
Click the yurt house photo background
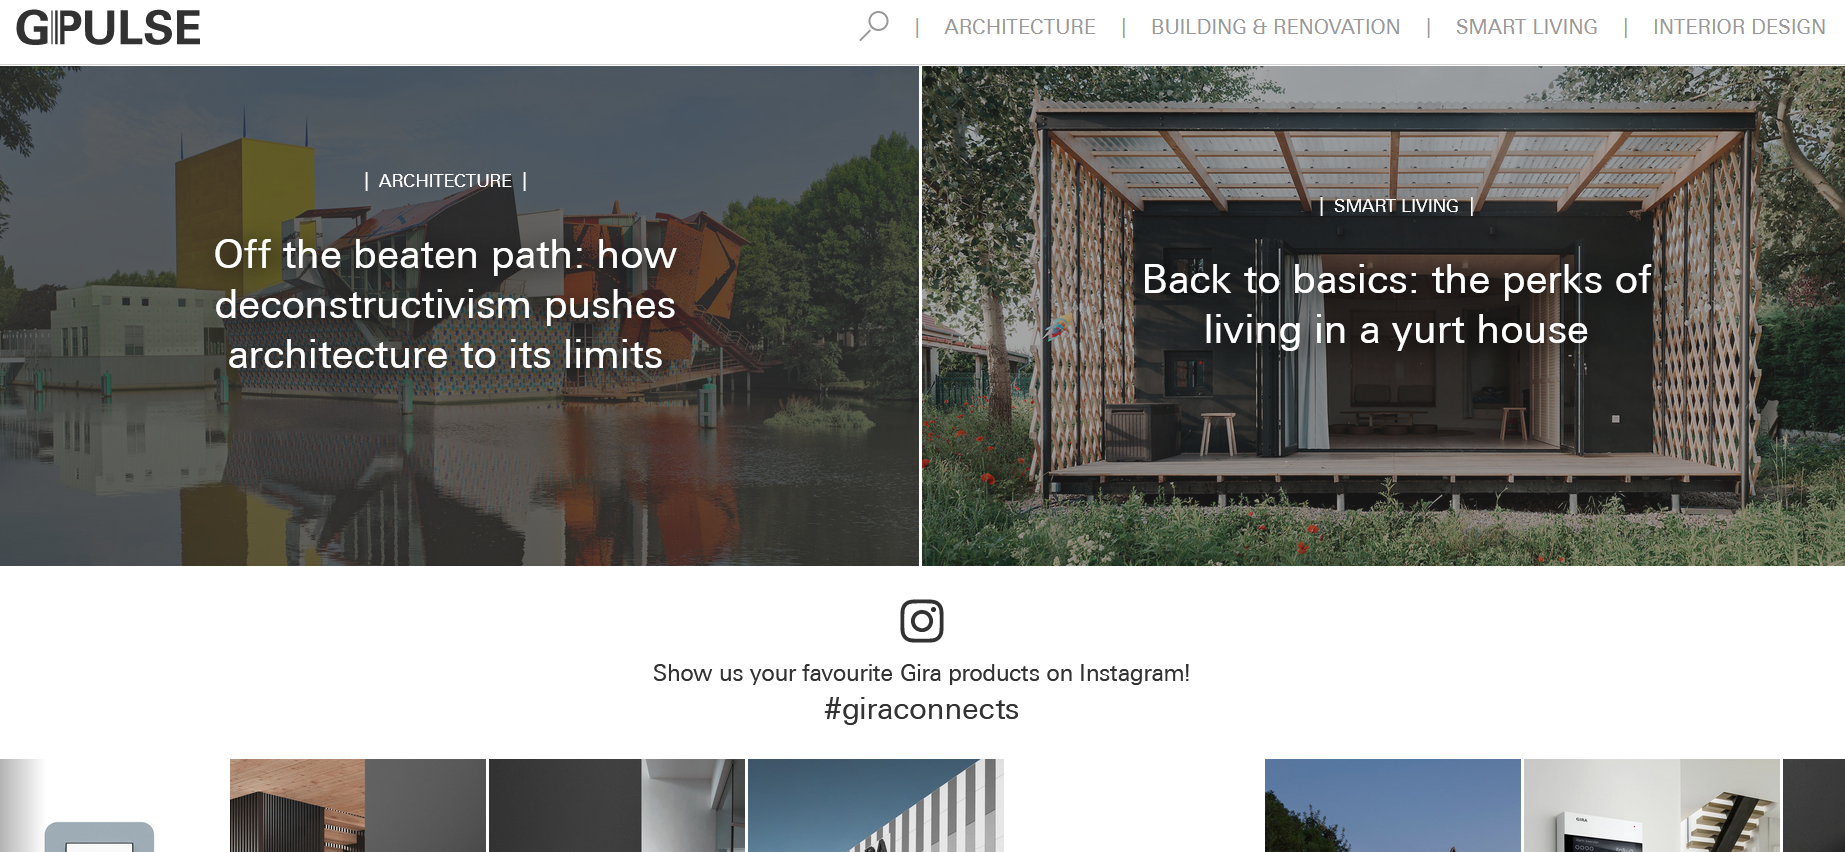click(x=1383, y=480)
